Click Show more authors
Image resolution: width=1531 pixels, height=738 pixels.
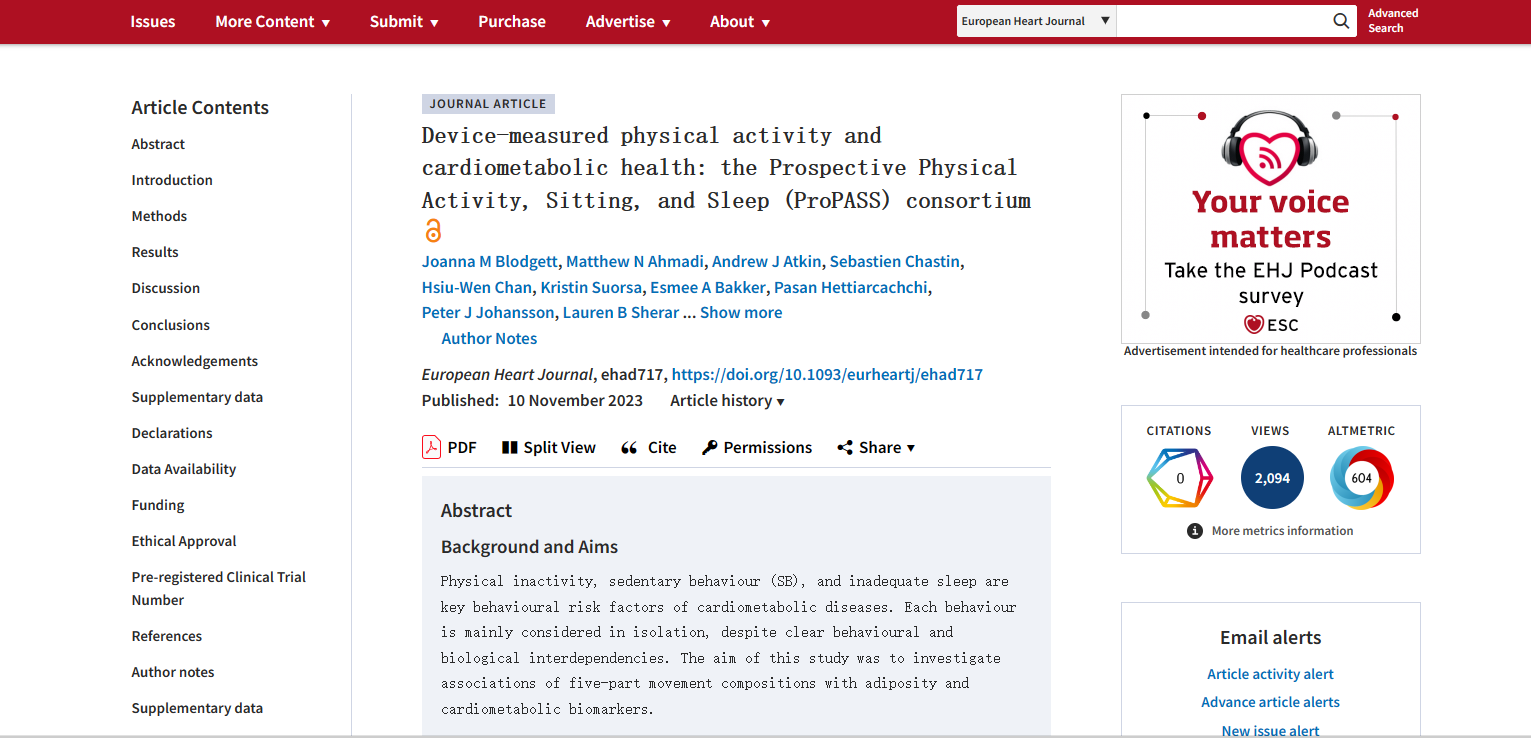741,313
